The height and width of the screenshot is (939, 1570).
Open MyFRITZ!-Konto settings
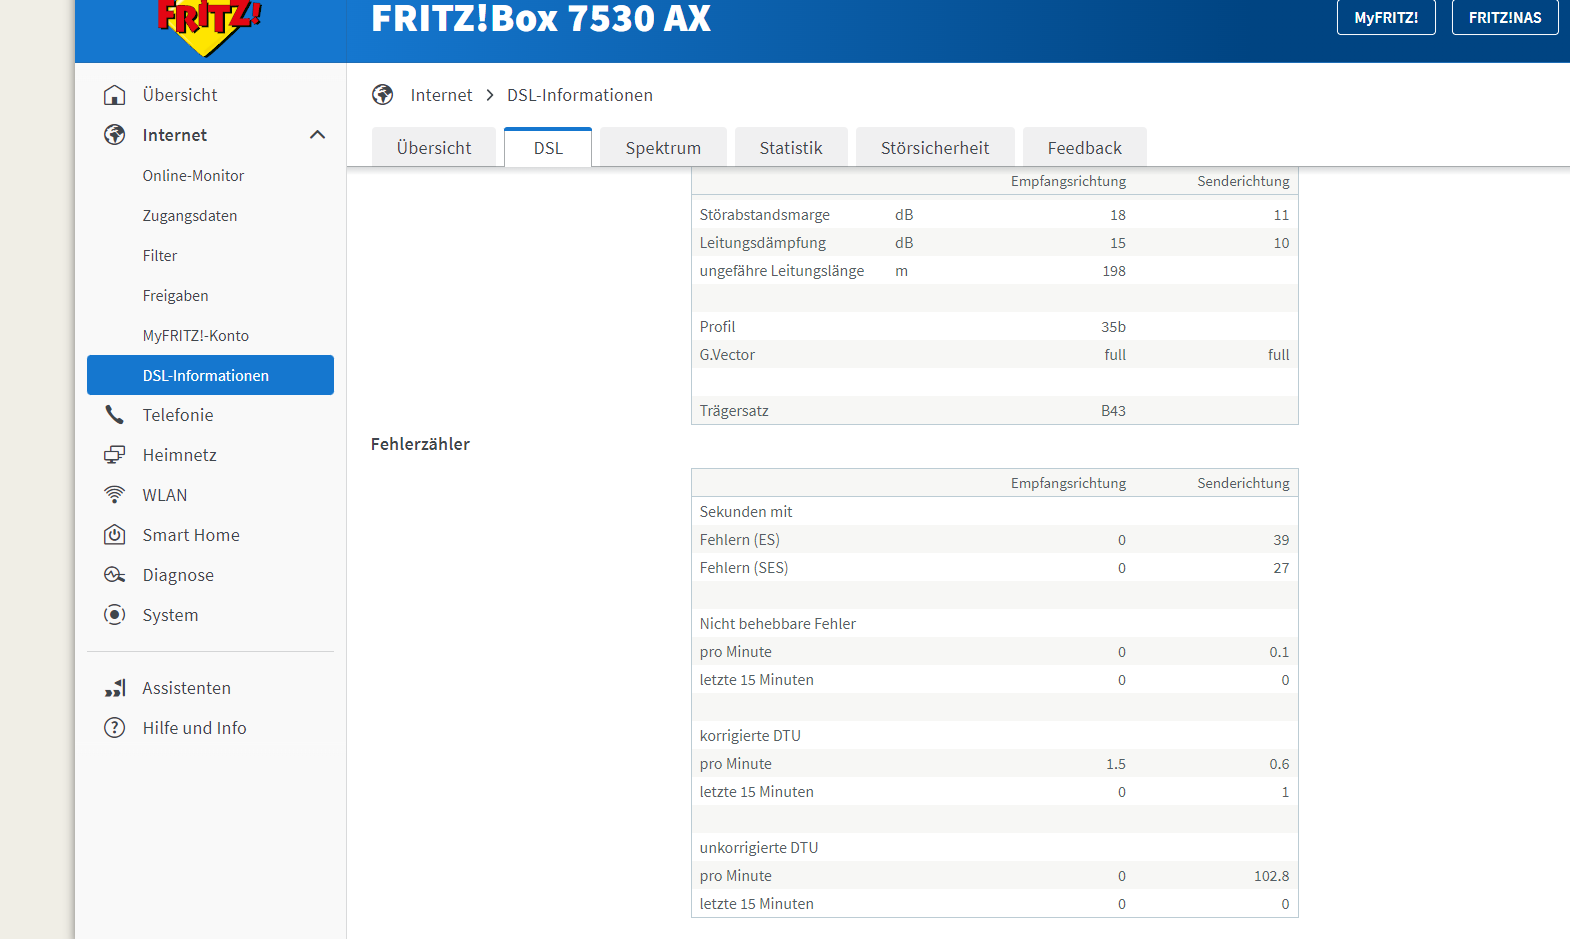point(196,335)
